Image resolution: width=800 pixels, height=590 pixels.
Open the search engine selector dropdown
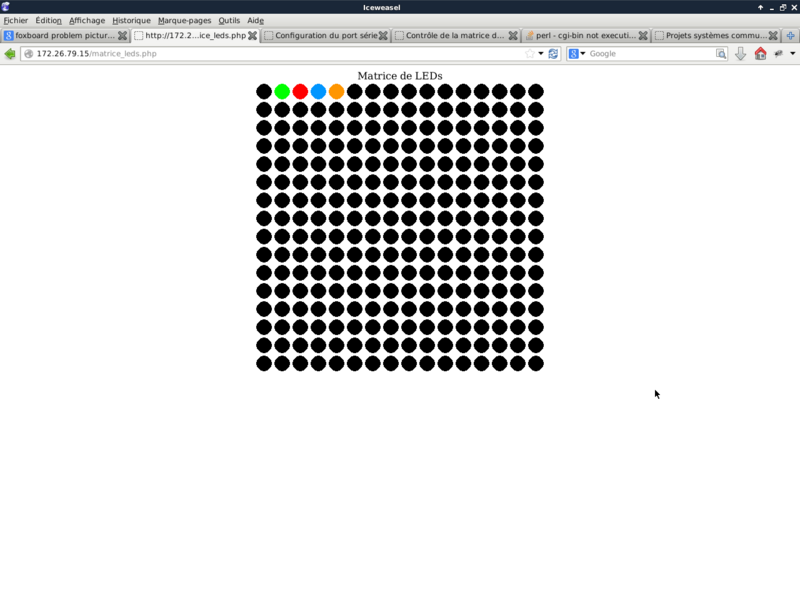578,54
